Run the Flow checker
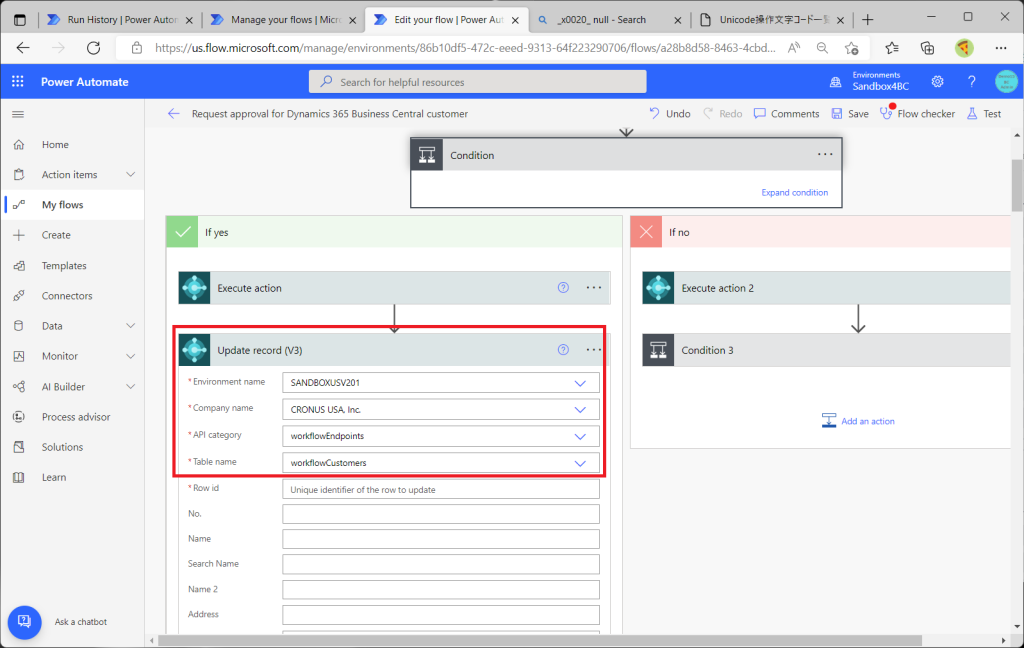This screenshot has height=648, width=1024. [x=917, y=114]
